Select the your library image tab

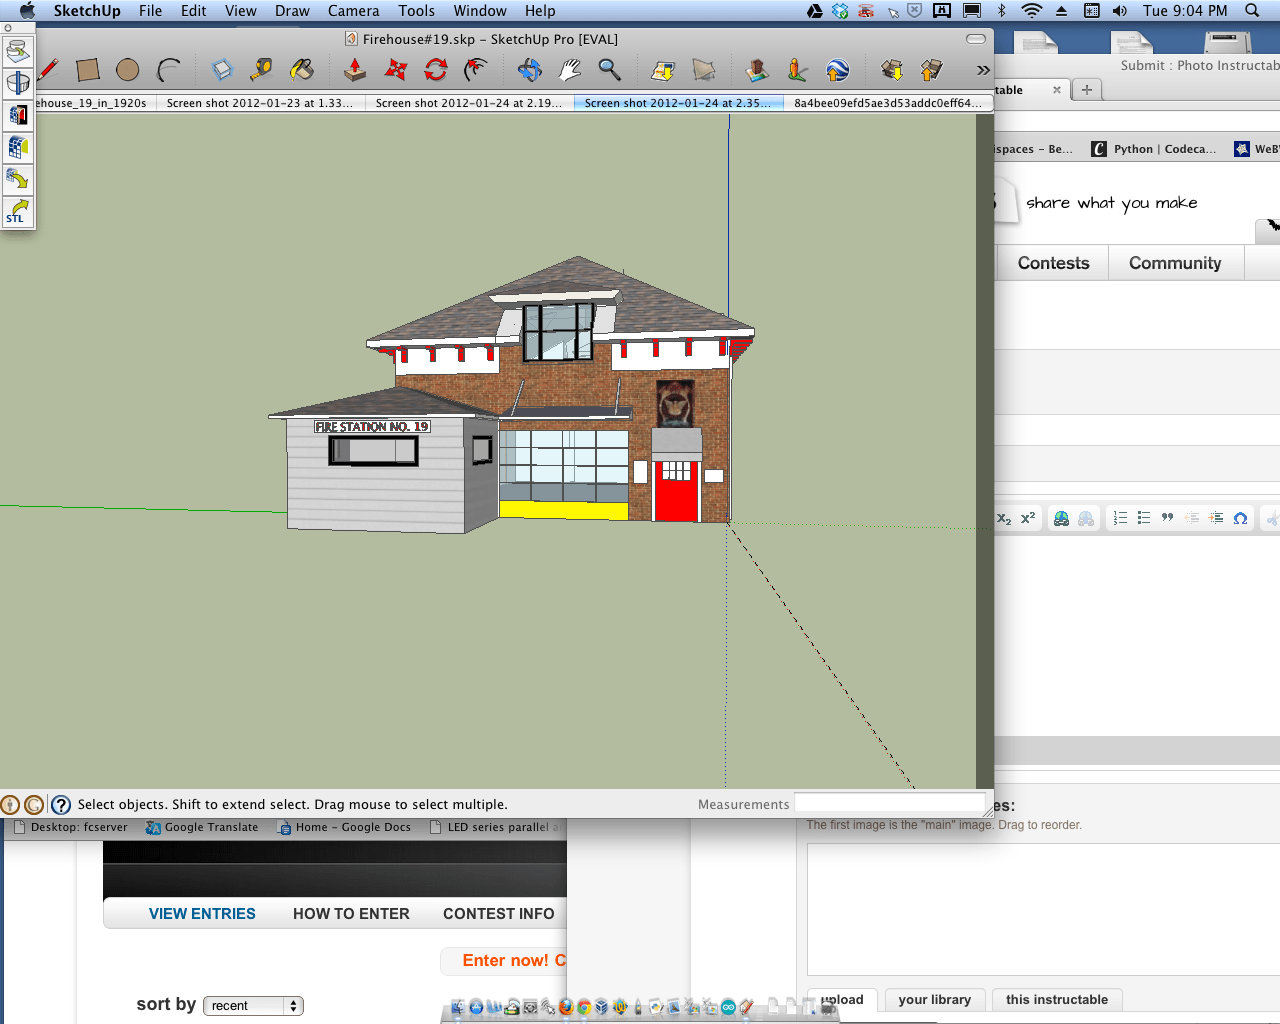coord(935,1000)
